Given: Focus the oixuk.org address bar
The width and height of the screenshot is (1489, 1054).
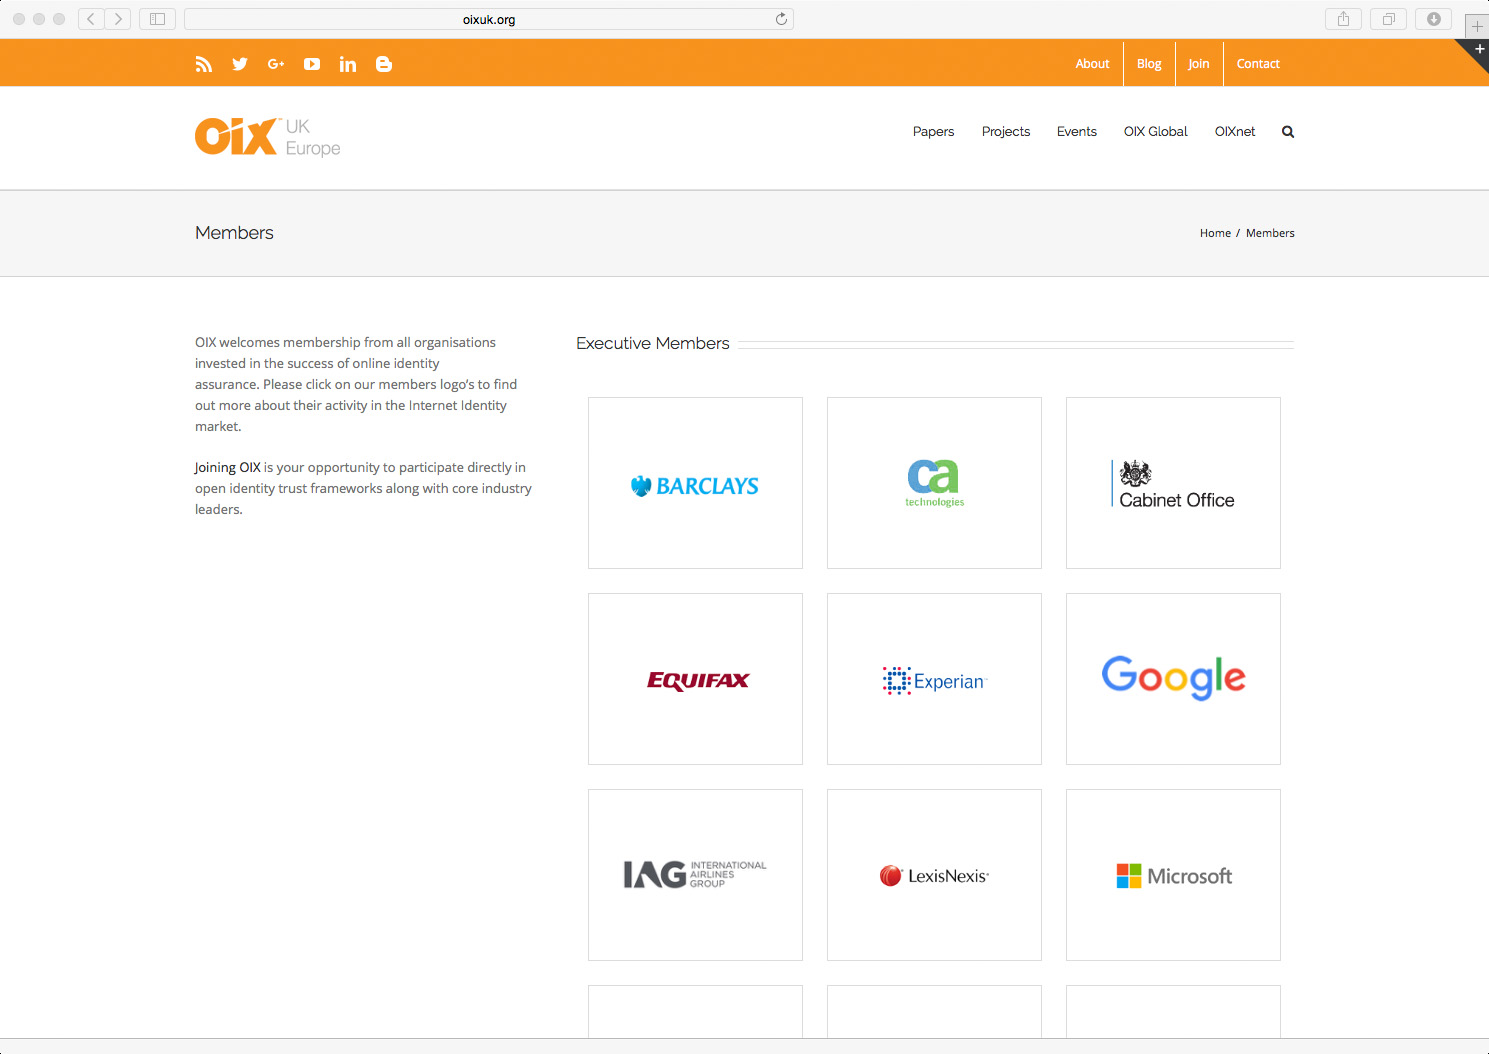Looking at the screenshot, I should pyautogui.click(x=489, y=19).
